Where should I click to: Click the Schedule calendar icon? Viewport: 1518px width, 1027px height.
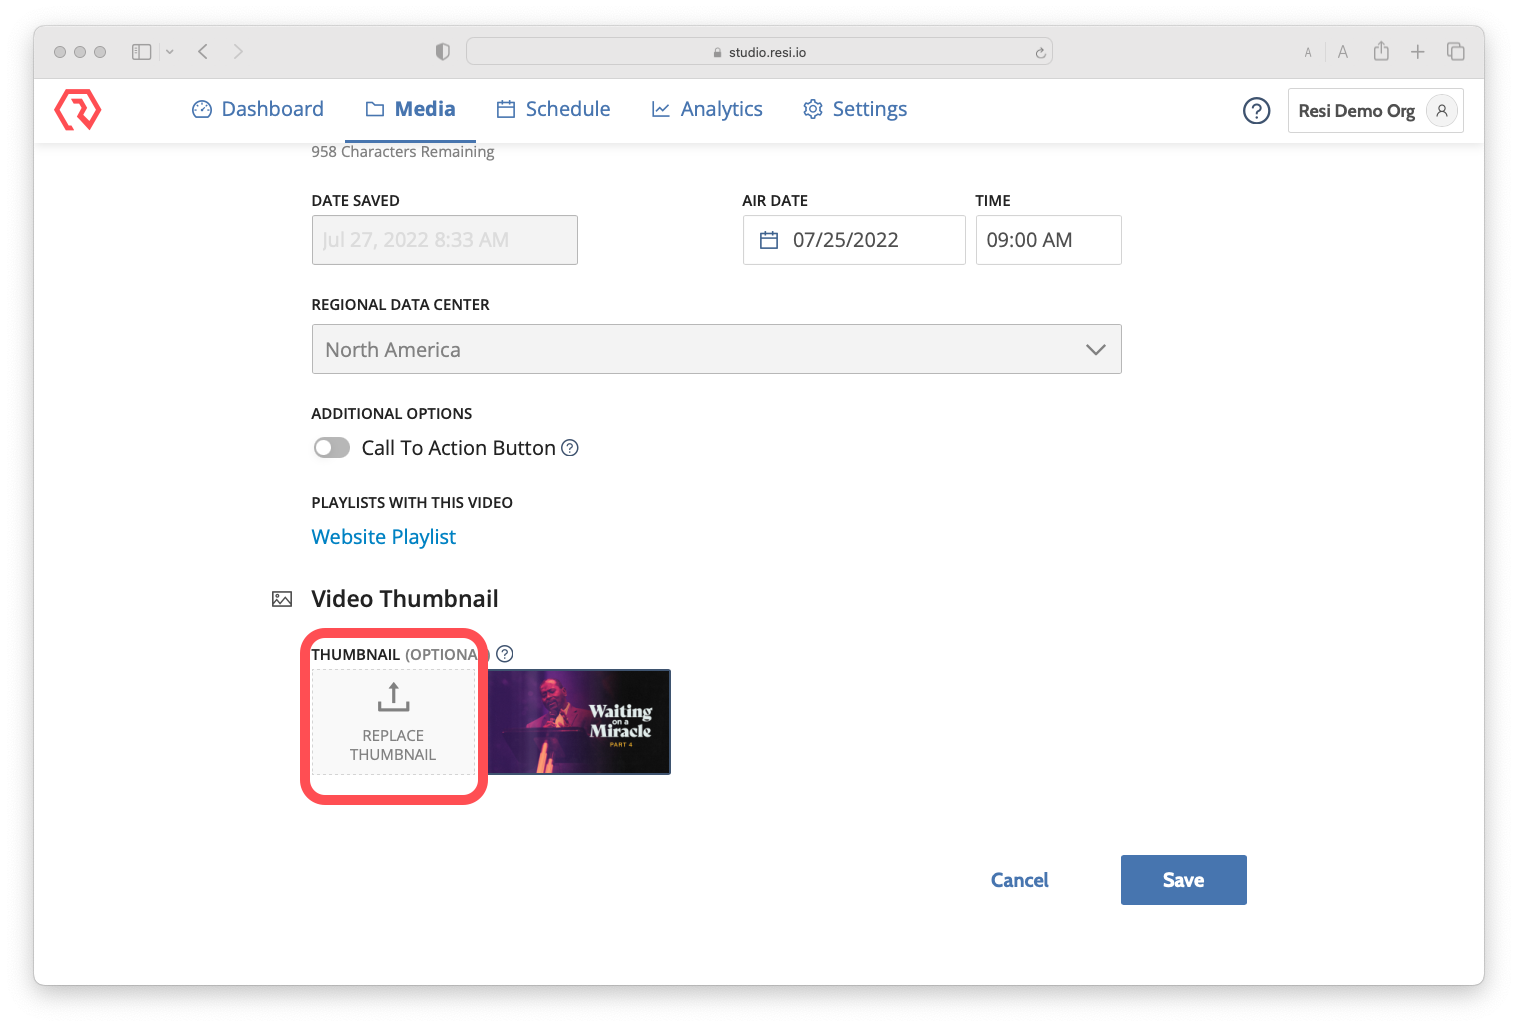point(506,108)
